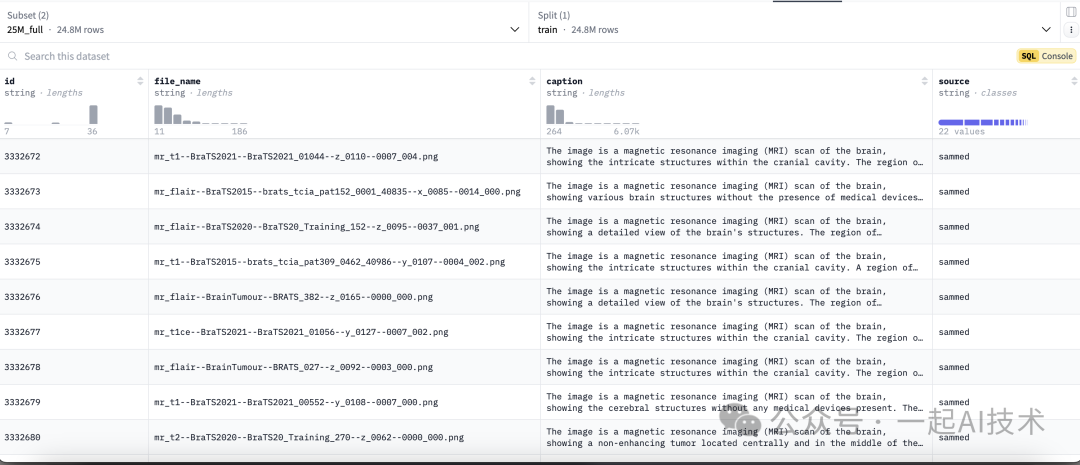Screen dimensions: 1080x465
Task: Sort by the file_name column arrows
Action: pos(532,81)
